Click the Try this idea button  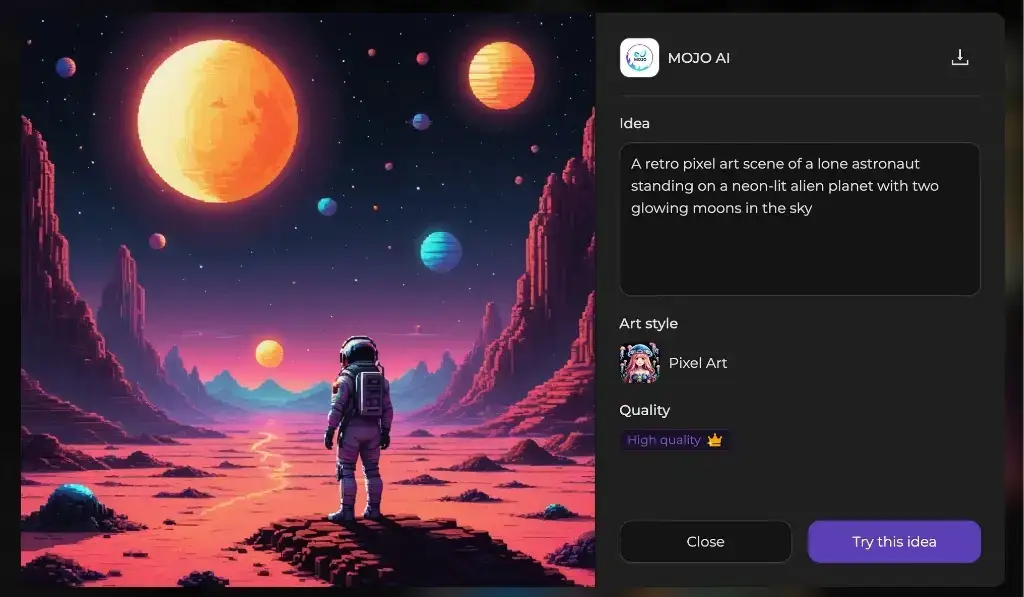(x=894, y=541)
